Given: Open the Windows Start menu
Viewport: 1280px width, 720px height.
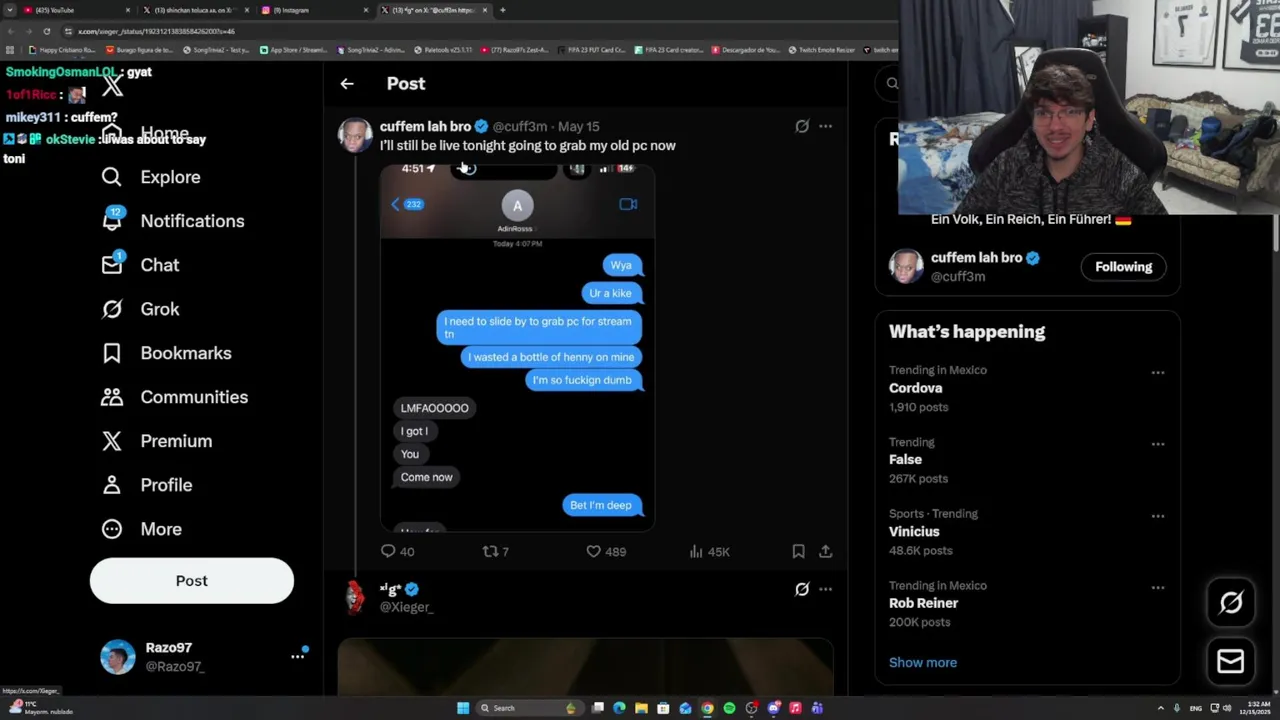Looking at the screenshot, I should point(463,708).
